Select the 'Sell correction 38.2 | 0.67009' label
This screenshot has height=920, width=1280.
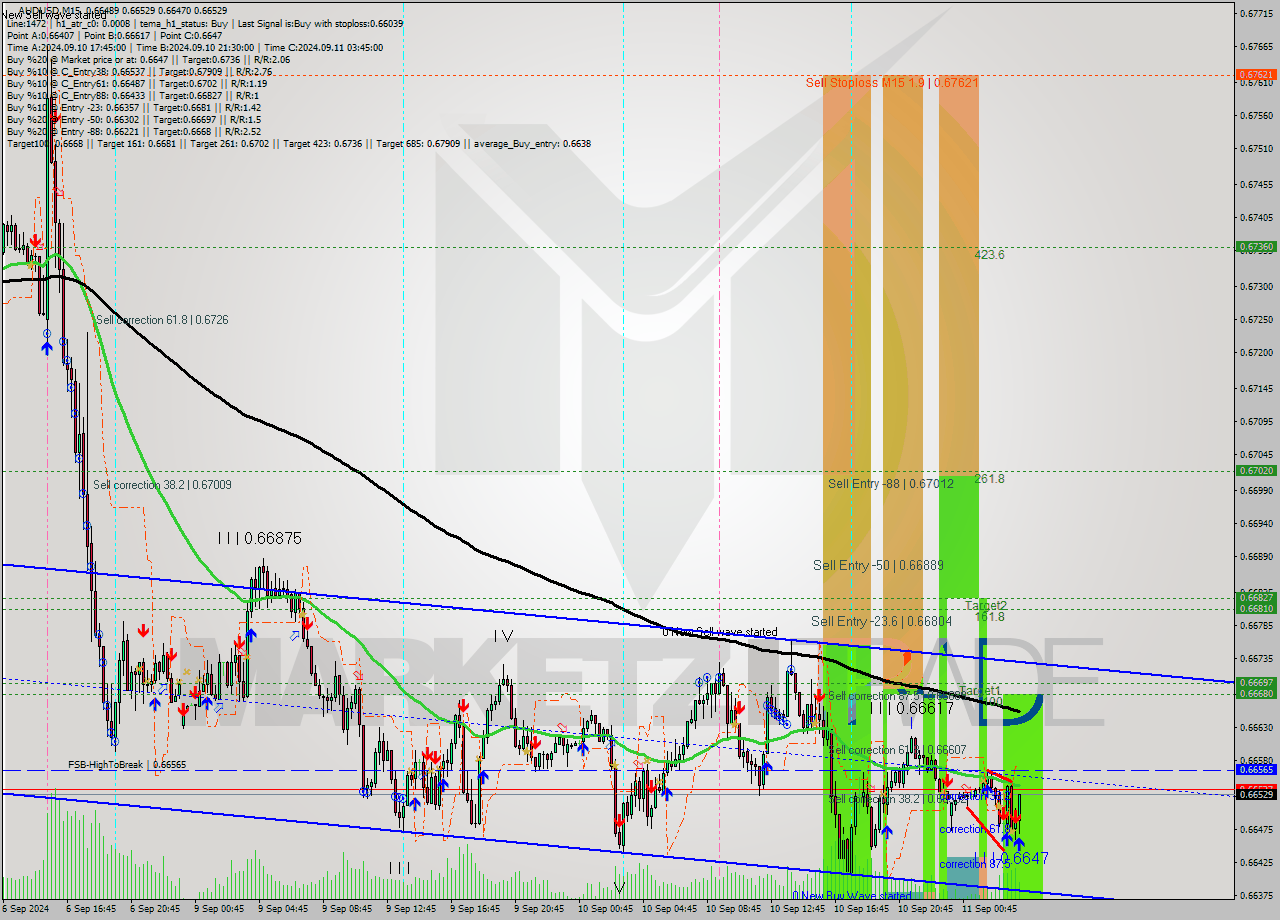click(162, 485)
